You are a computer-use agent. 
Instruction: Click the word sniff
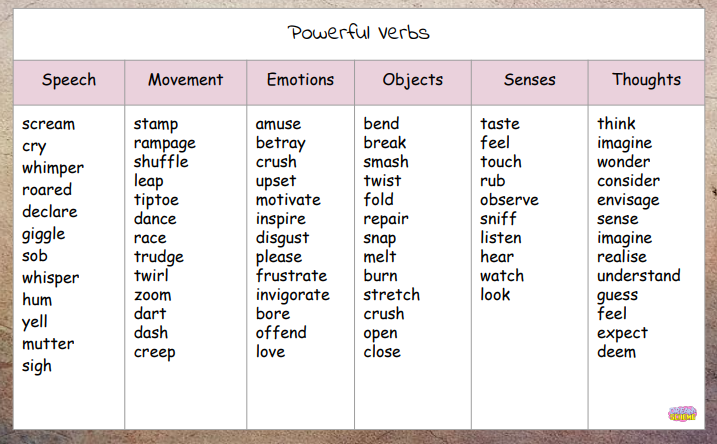pyautogui.click(x=498, y=219)
